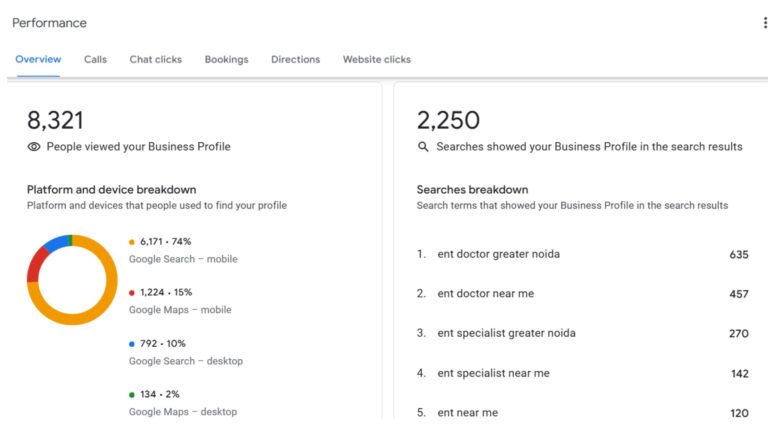Viewport: 768px width, 432px height.
Task: Click the eye icon beside profile views
Action: [34, 147]
